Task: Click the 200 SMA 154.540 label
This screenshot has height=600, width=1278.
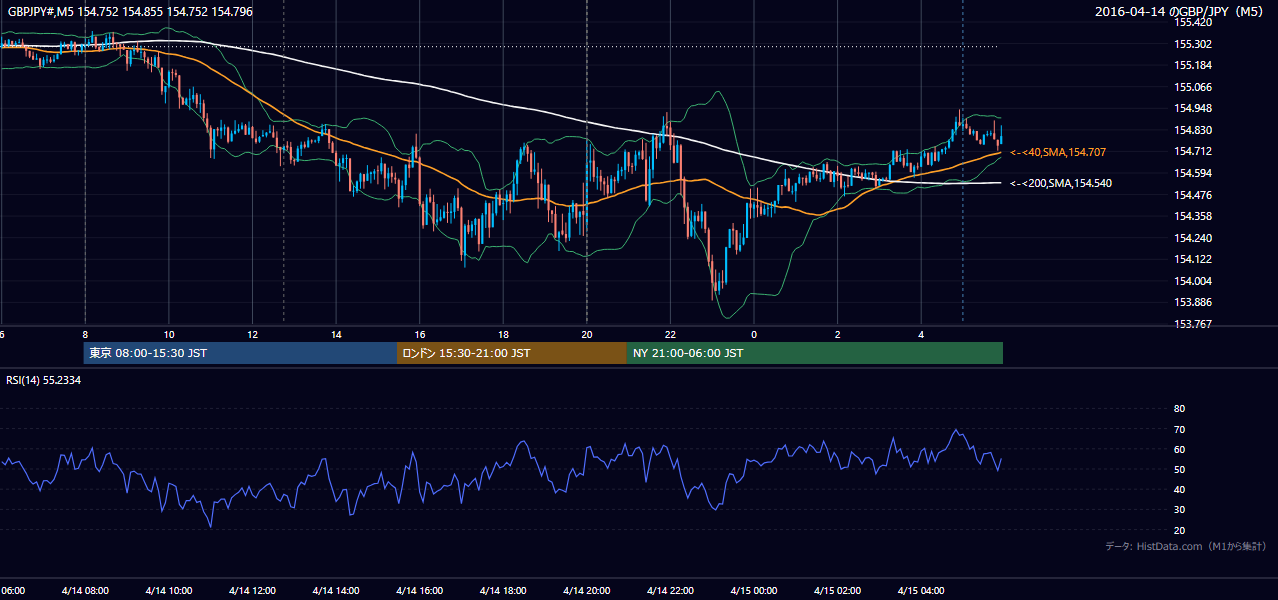Action: [x=1060, y=183]
